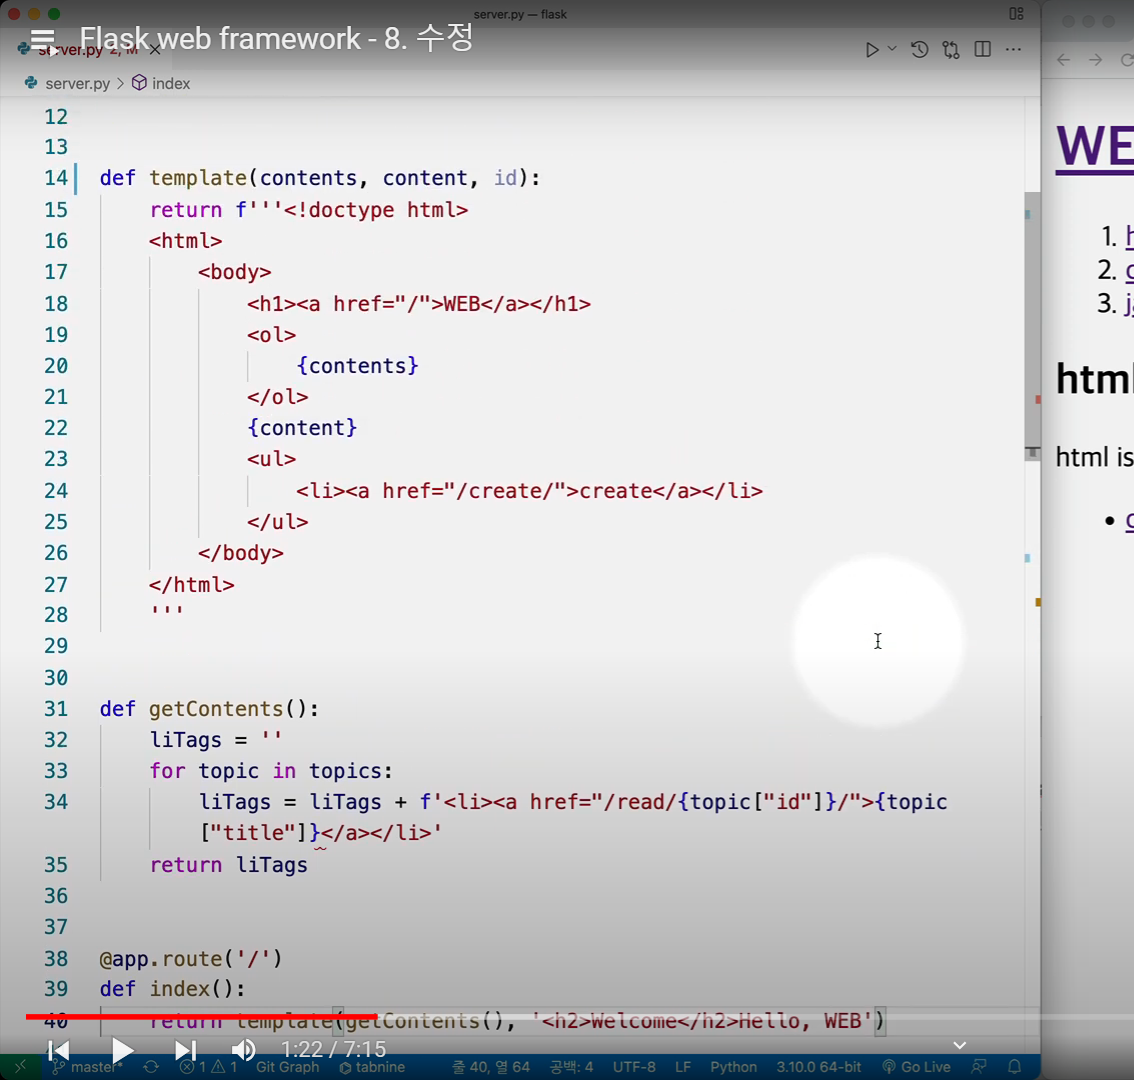Click '{content}' placeholder on line 22
Screen dimensions: 1134x1080
coord(302,428)
